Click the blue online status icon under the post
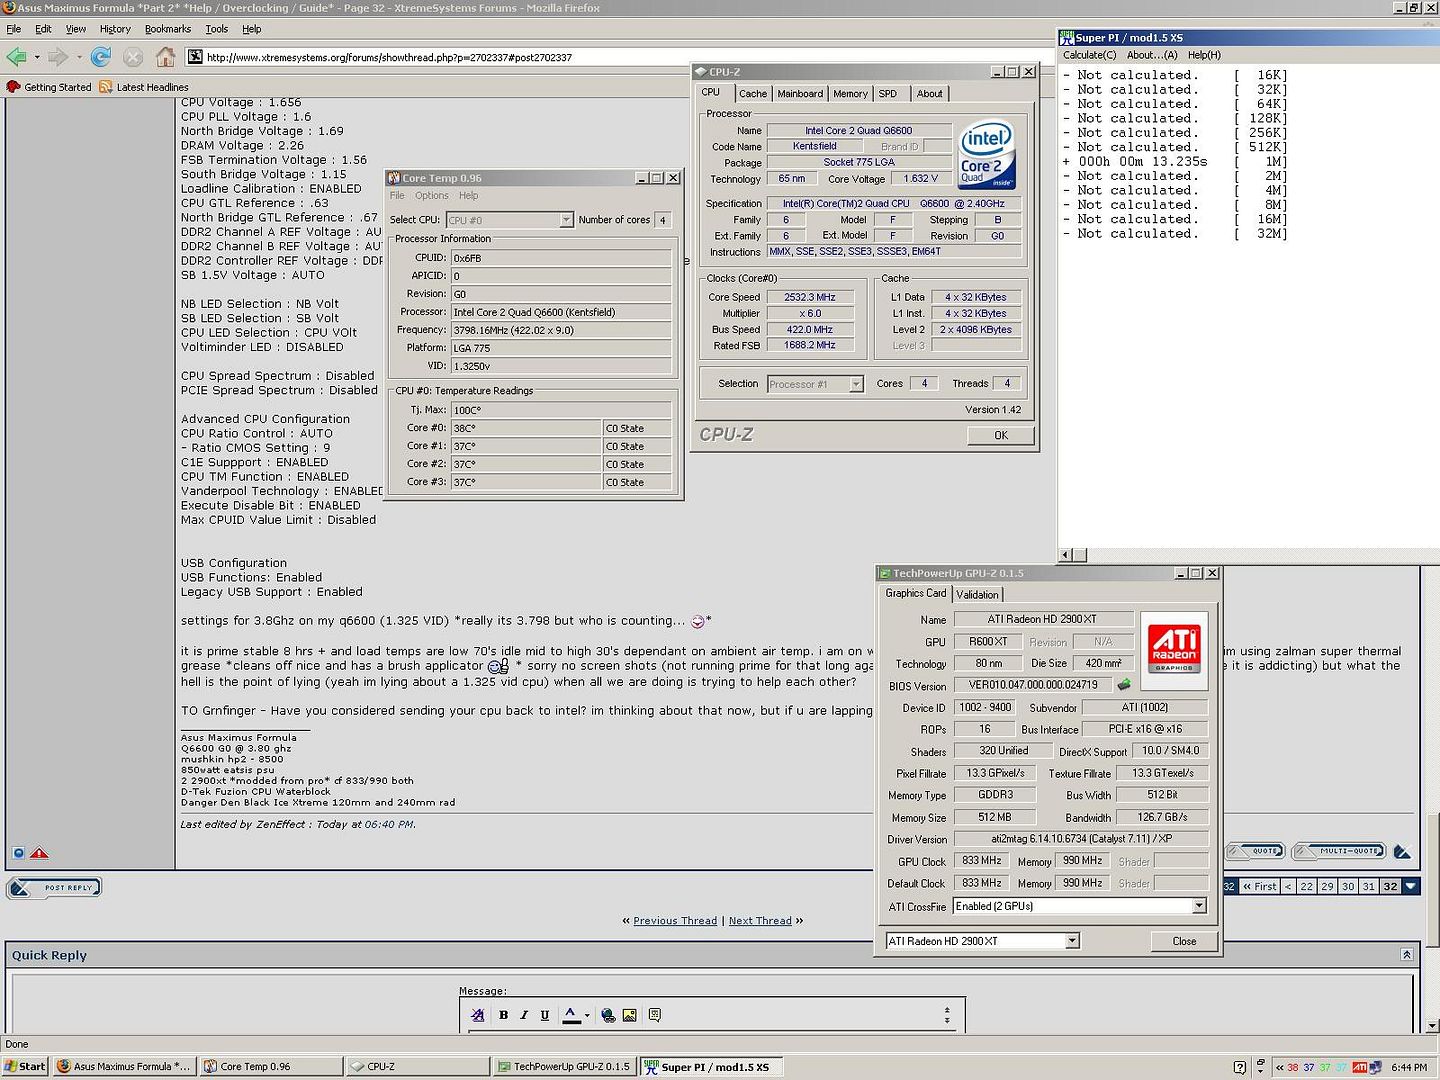Viewport: 1440px width, 1080px height. tap(18, 853)
